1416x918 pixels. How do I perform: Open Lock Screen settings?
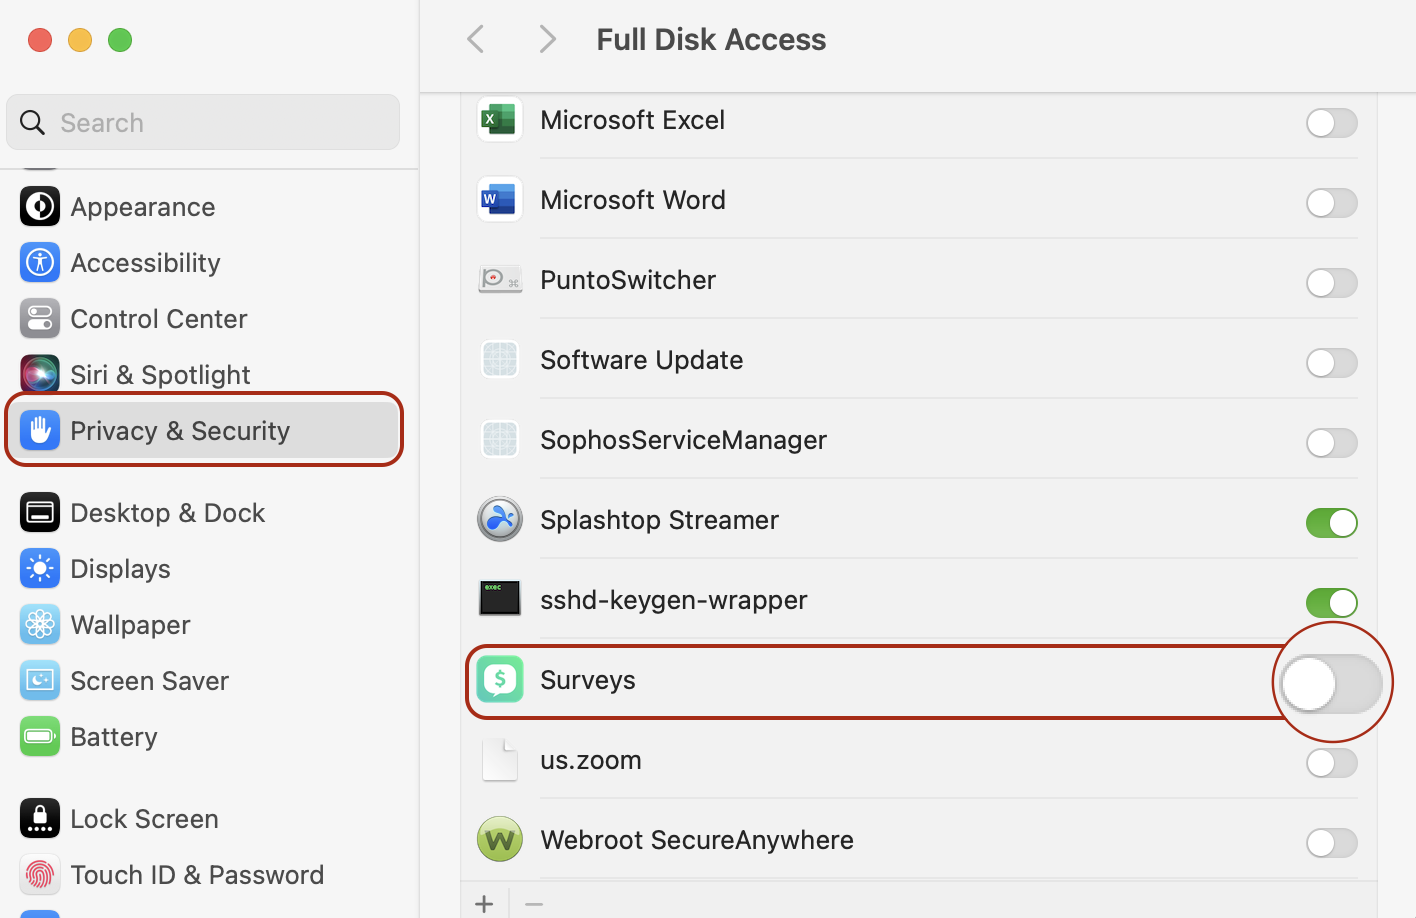pyautogui.click(x=203, y=819)
